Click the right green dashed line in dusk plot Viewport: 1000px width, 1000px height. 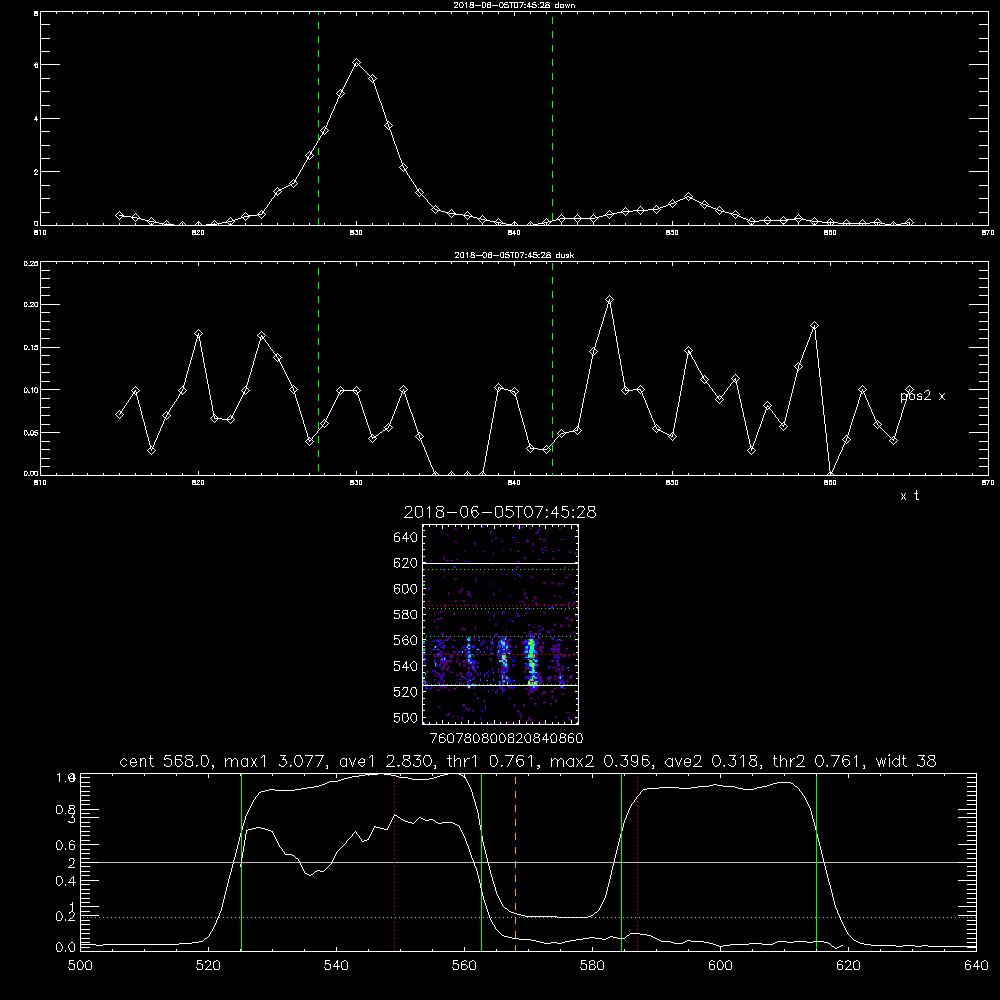pos(552,369)
